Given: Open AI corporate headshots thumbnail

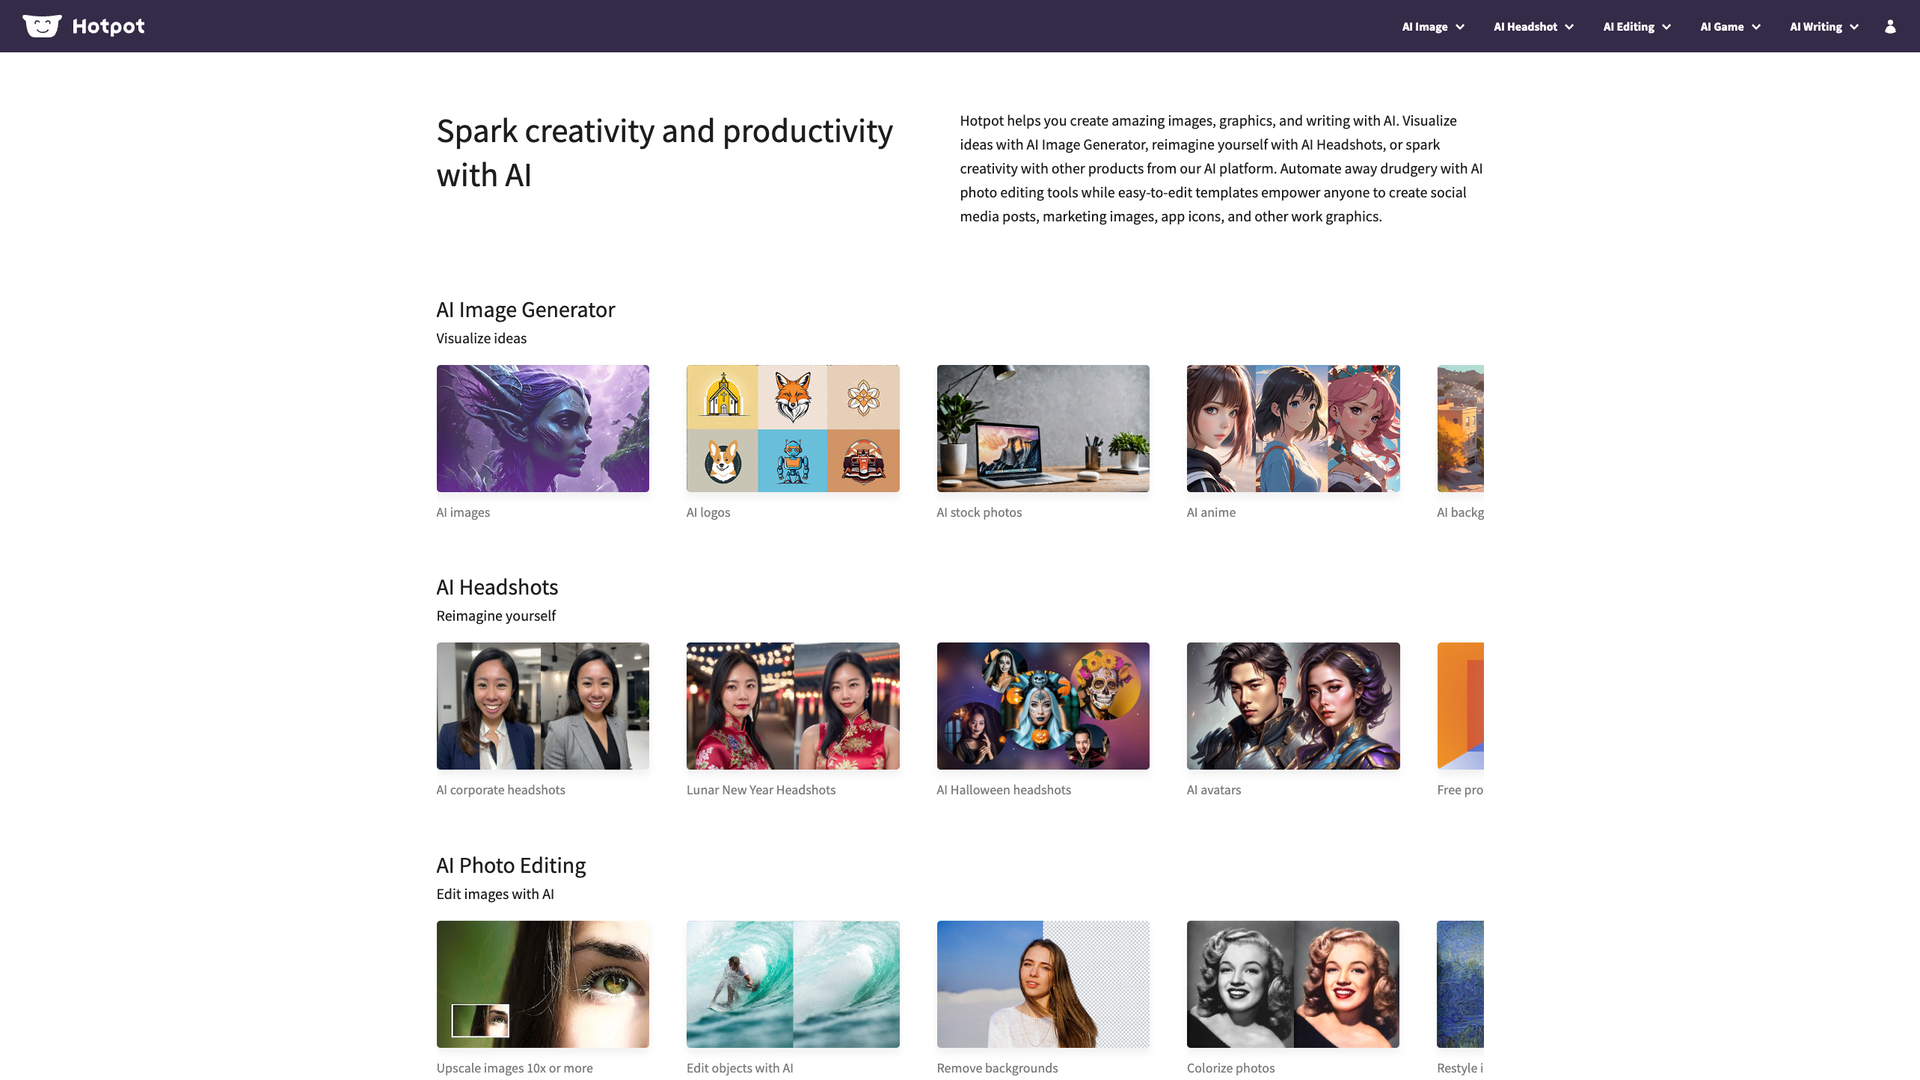Looking at the screenshot, I should click(x=543, y=706).
